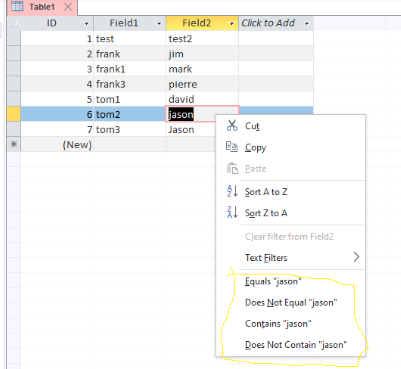Choose Cut from context menu
The width and height of the screenshot is (401, 369).
(x=290, y=126)
